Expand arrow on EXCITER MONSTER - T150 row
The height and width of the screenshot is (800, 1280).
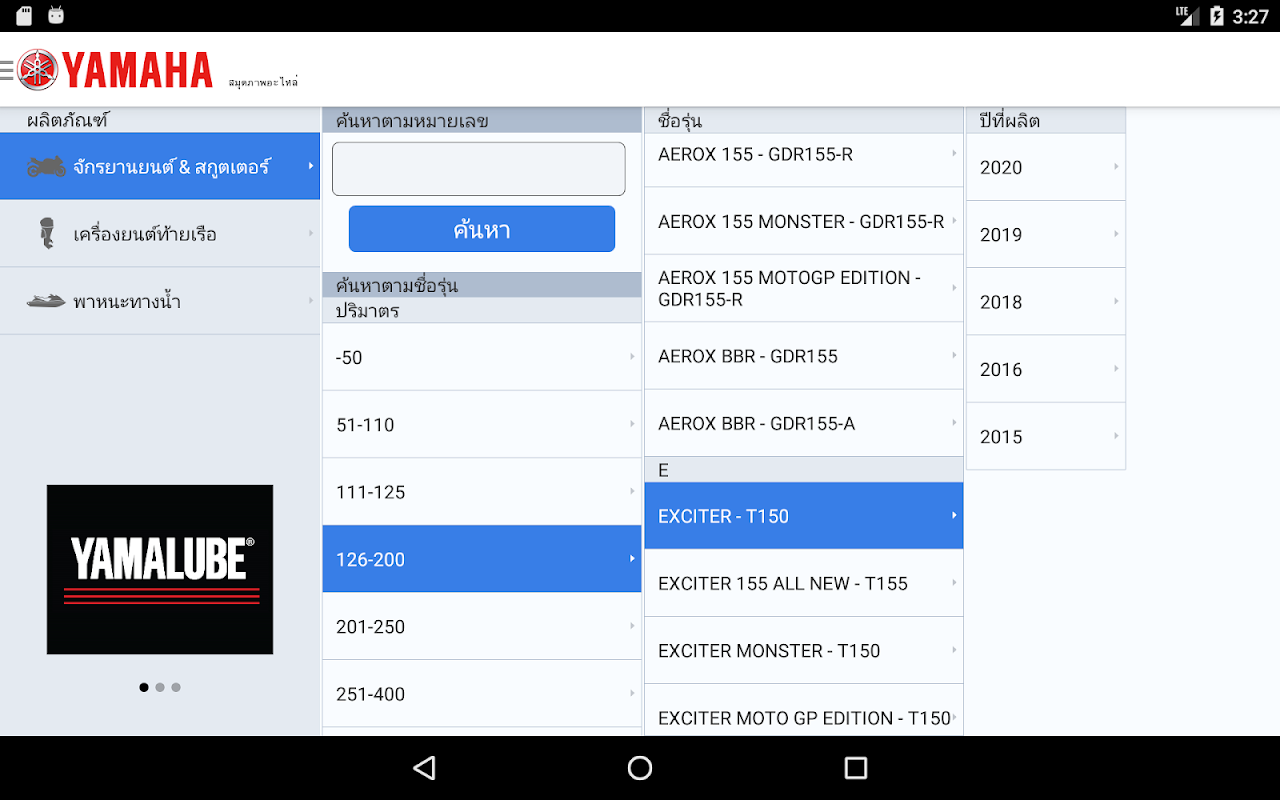(x=954, y=649)
